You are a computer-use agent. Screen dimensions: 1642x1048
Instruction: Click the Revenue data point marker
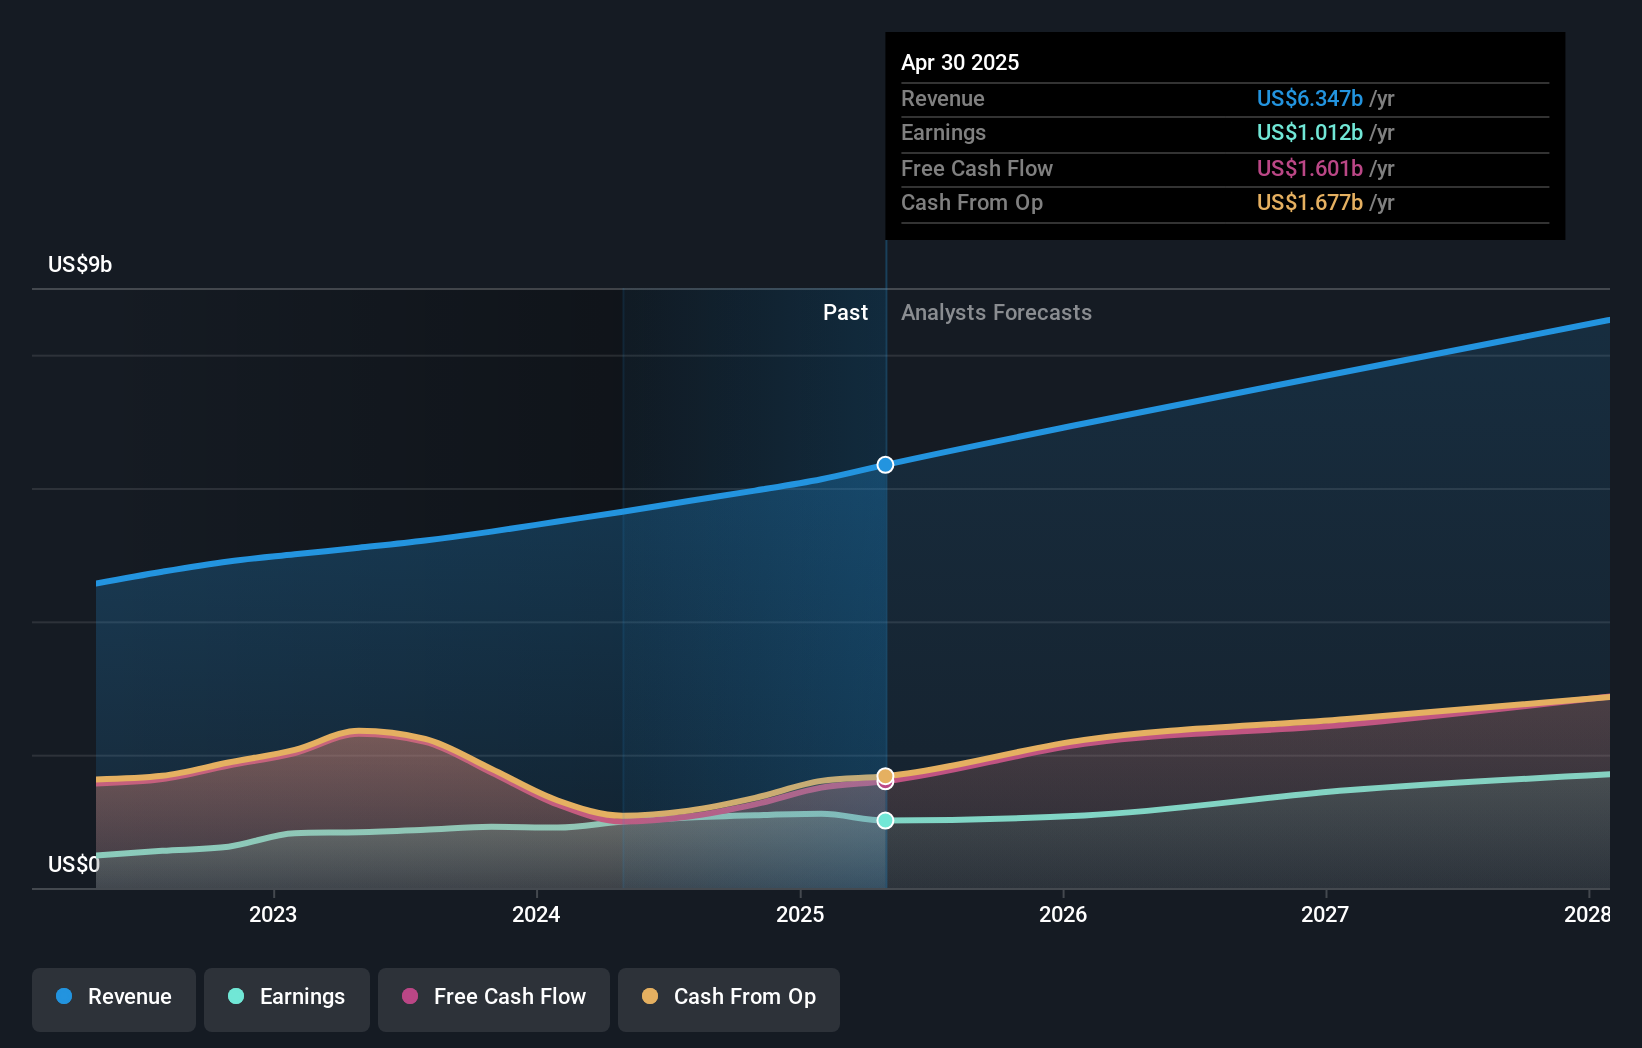[885, 465]
